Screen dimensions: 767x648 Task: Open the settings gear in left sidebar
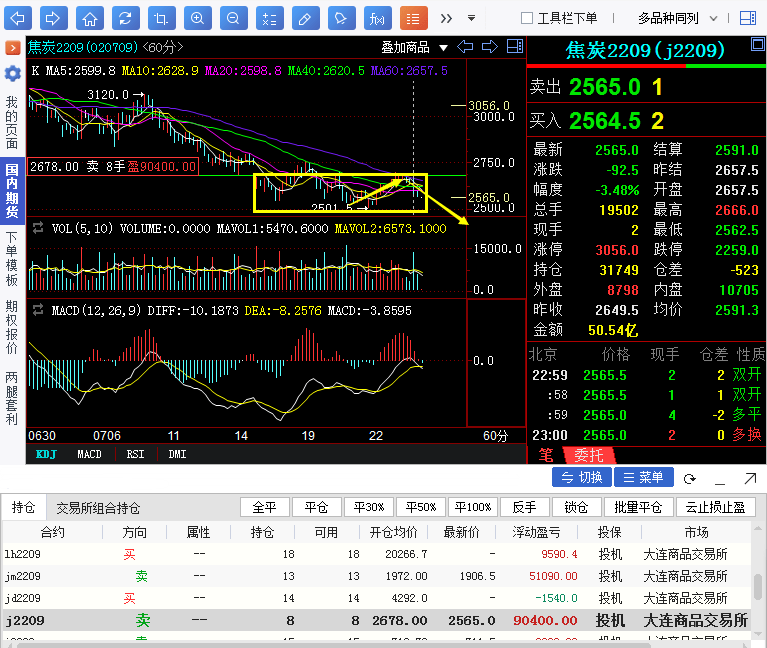[x=12, y=73]
